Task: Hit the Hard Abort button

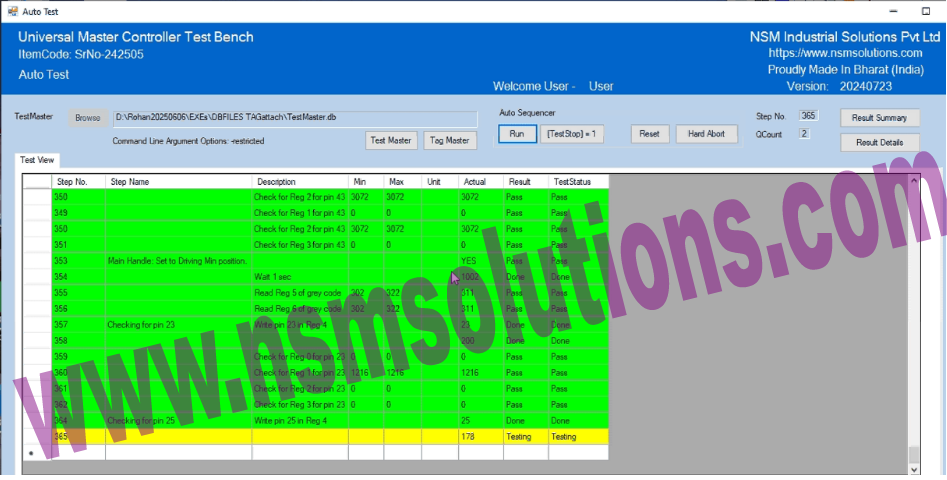Action: coord(706,134)
